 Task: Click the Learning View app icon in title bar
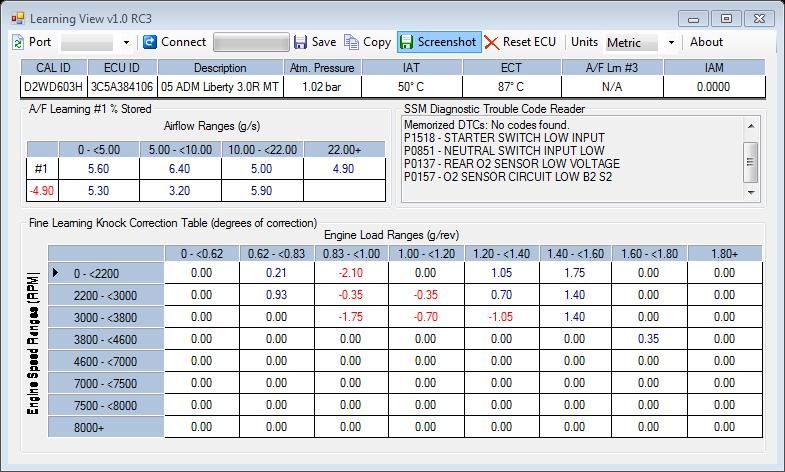coord(18,19)
